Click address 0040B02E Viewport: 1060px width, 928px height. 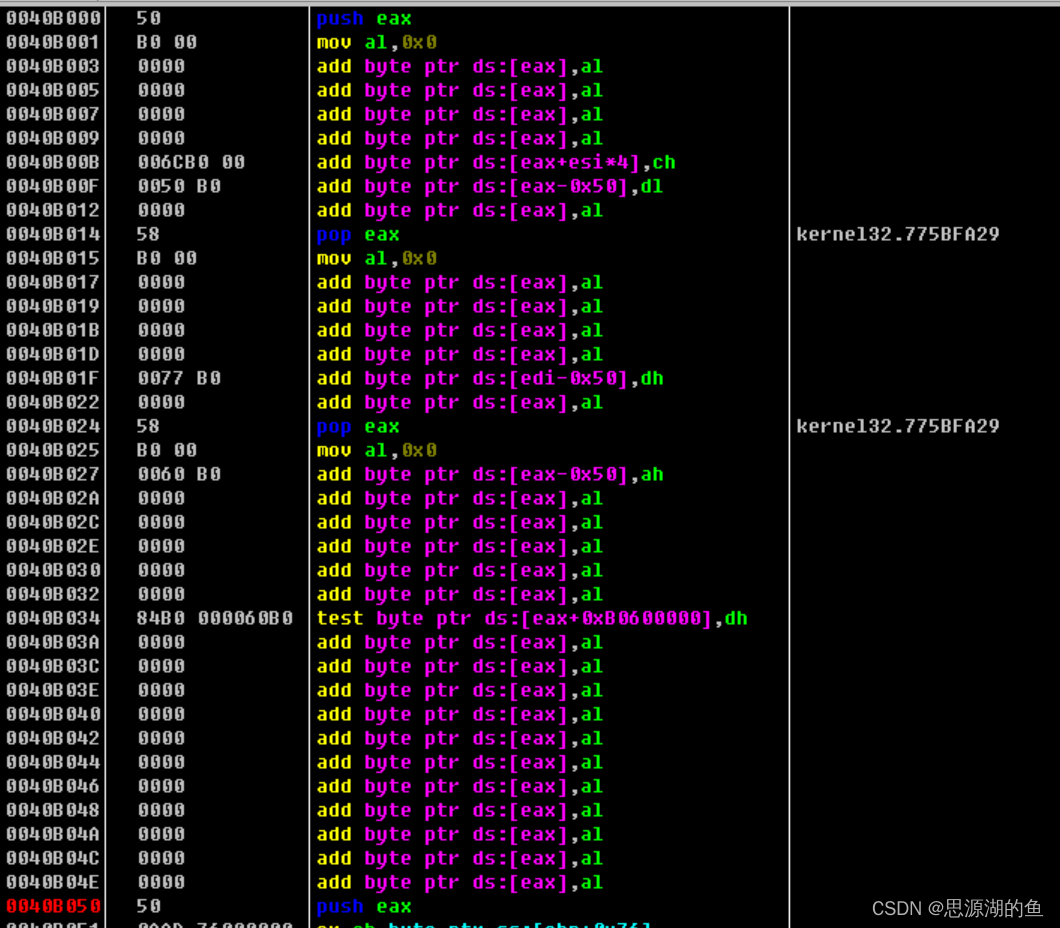coord(53,546)
